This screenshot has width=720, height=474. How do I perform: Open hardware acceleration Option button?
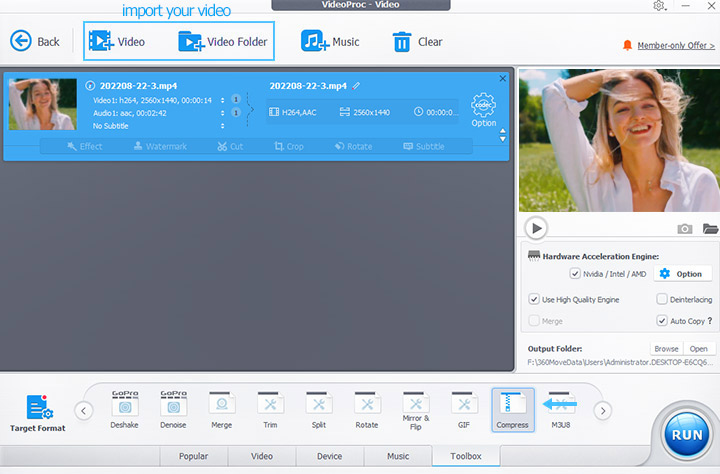click(681, 274)
